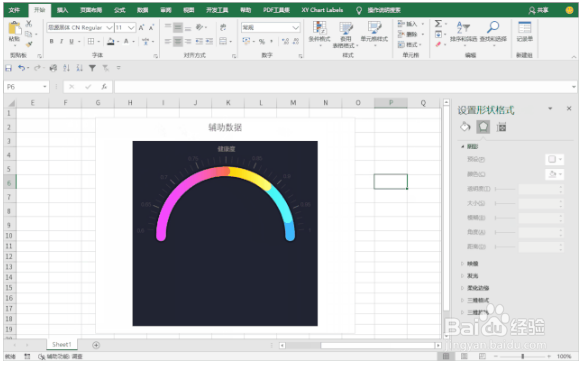
Task: Open the XY Chart Labels tab
Action: tap(322, 10)
